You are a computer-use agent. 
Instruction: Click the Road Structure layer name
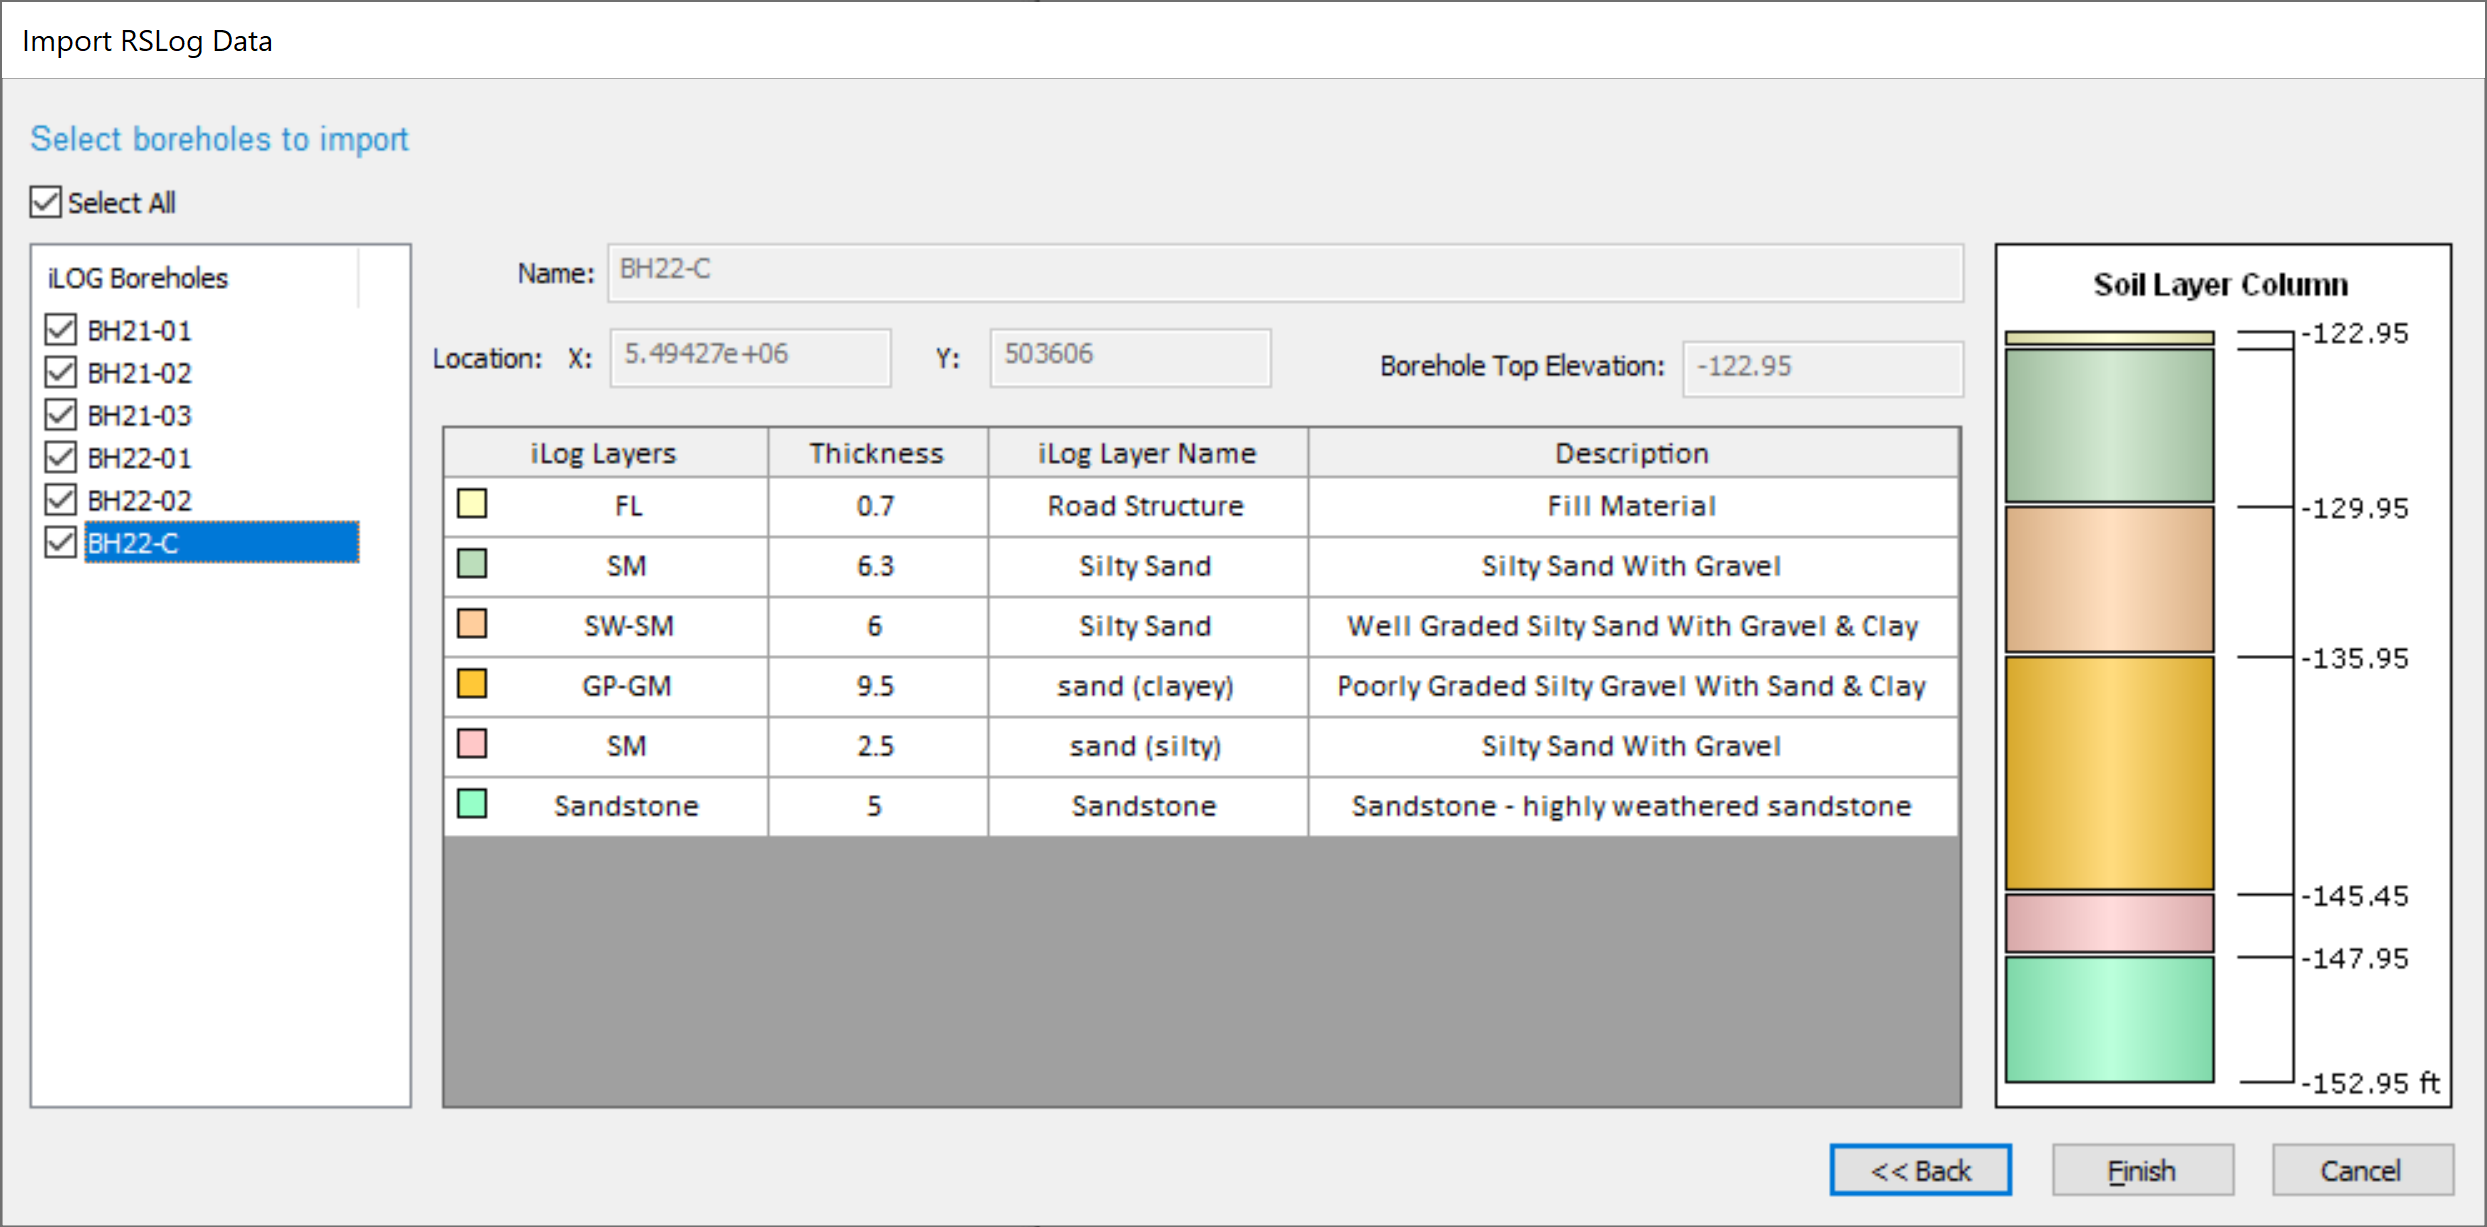[1147, 506]
